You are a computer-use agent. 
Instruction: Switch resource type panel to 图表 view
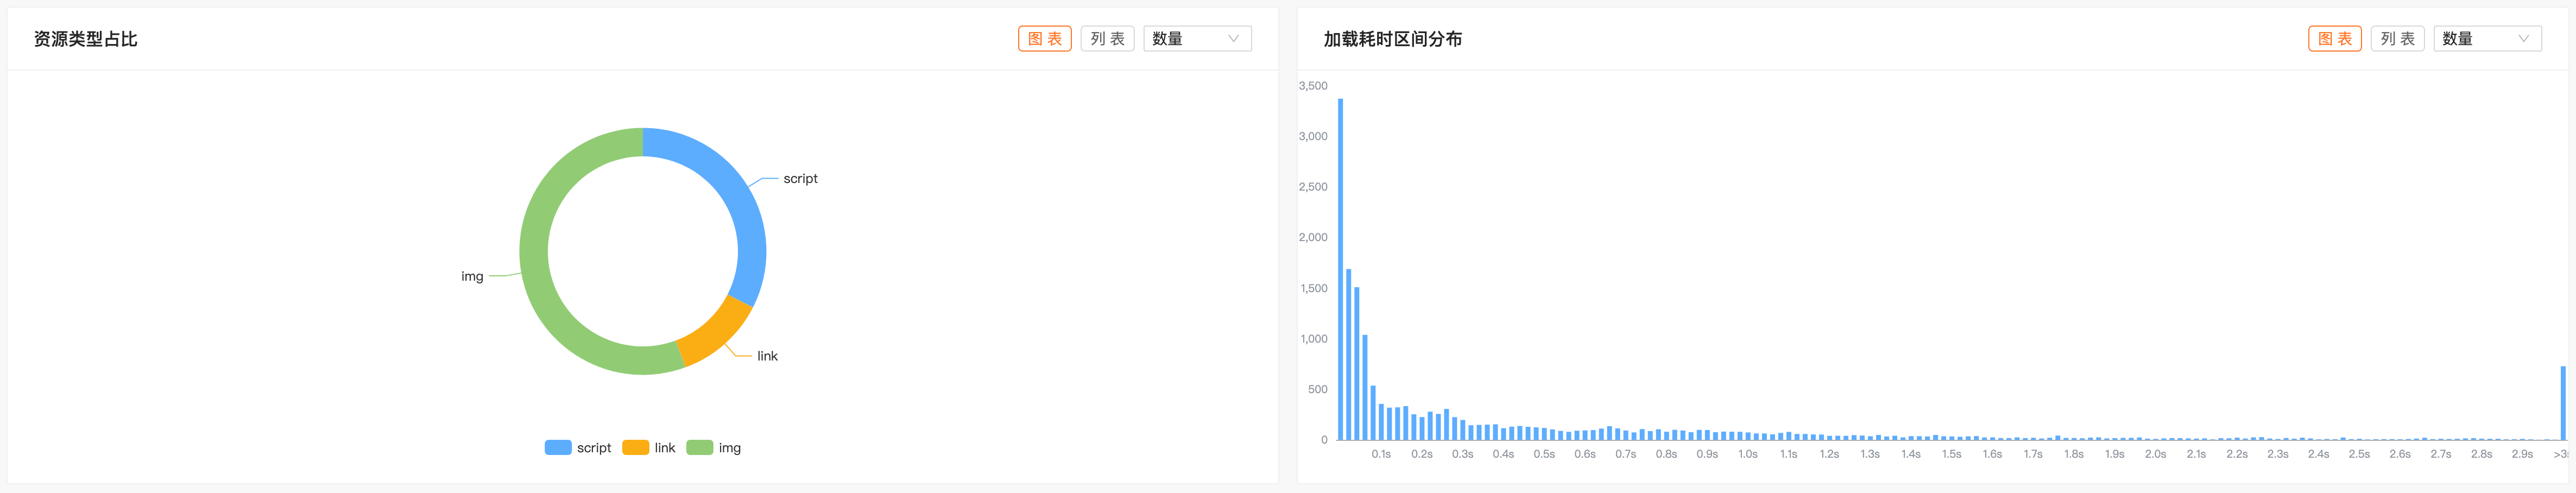click(1044, 39)
